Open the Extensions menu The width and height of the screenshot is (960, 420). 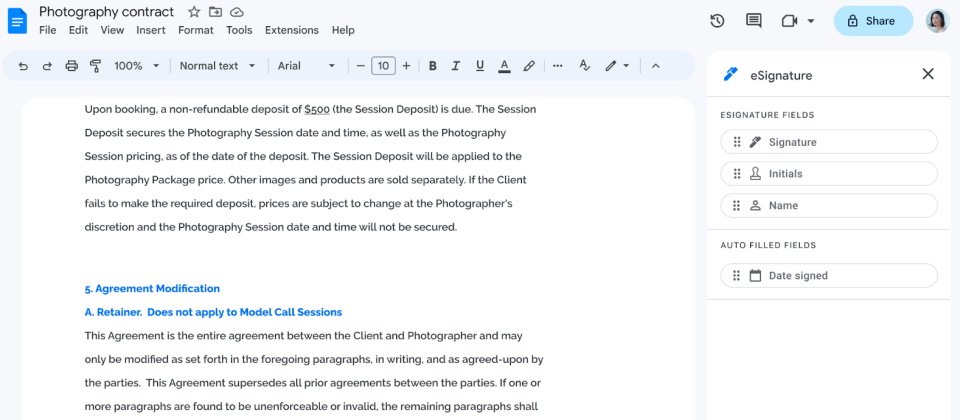(291, 30)
